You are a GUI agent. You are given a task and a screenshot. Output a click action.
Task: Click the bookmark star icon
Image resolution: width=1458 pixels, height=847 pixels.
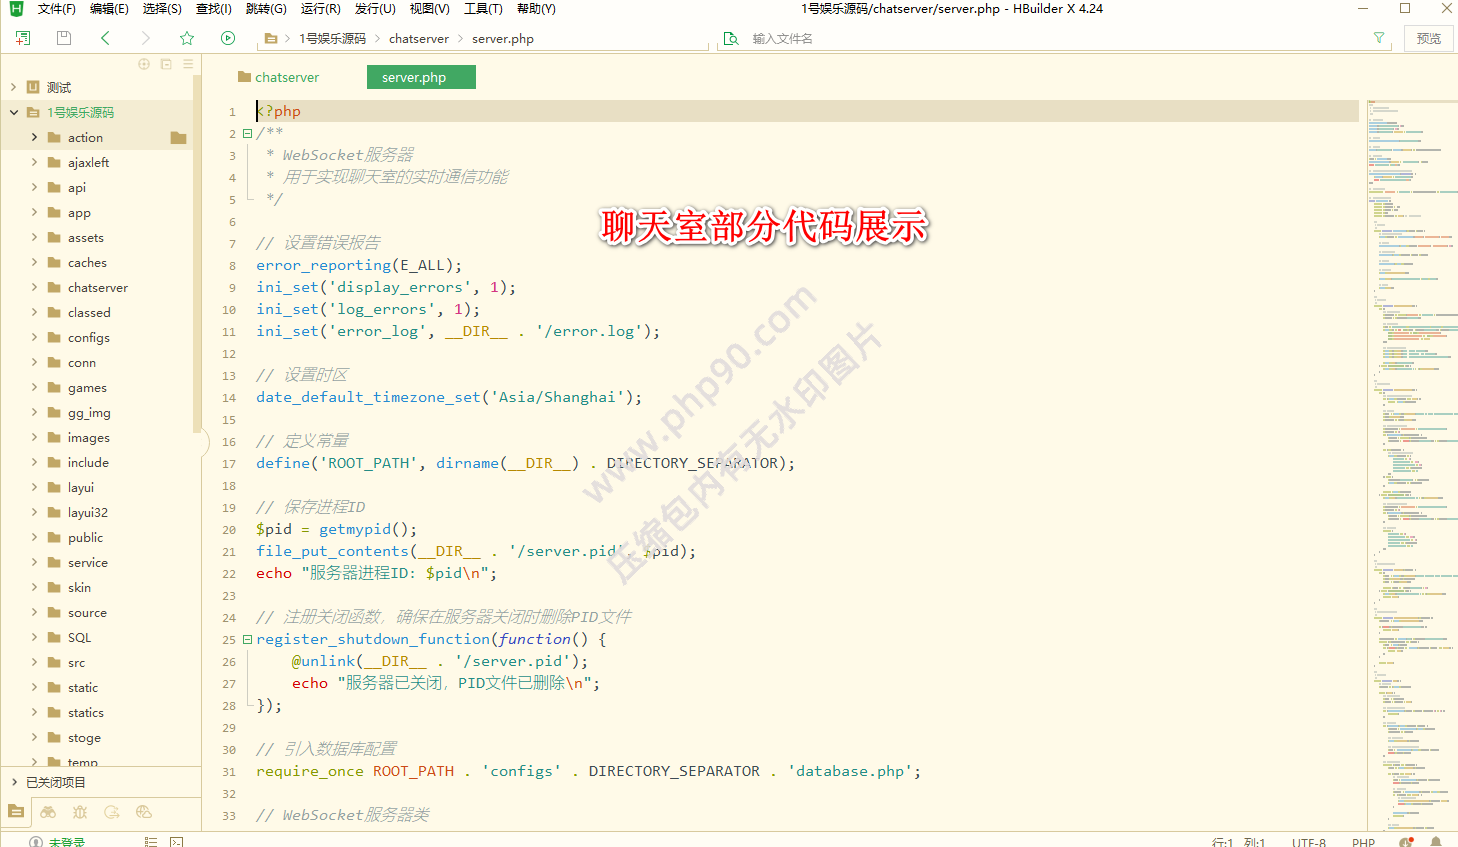186,38
